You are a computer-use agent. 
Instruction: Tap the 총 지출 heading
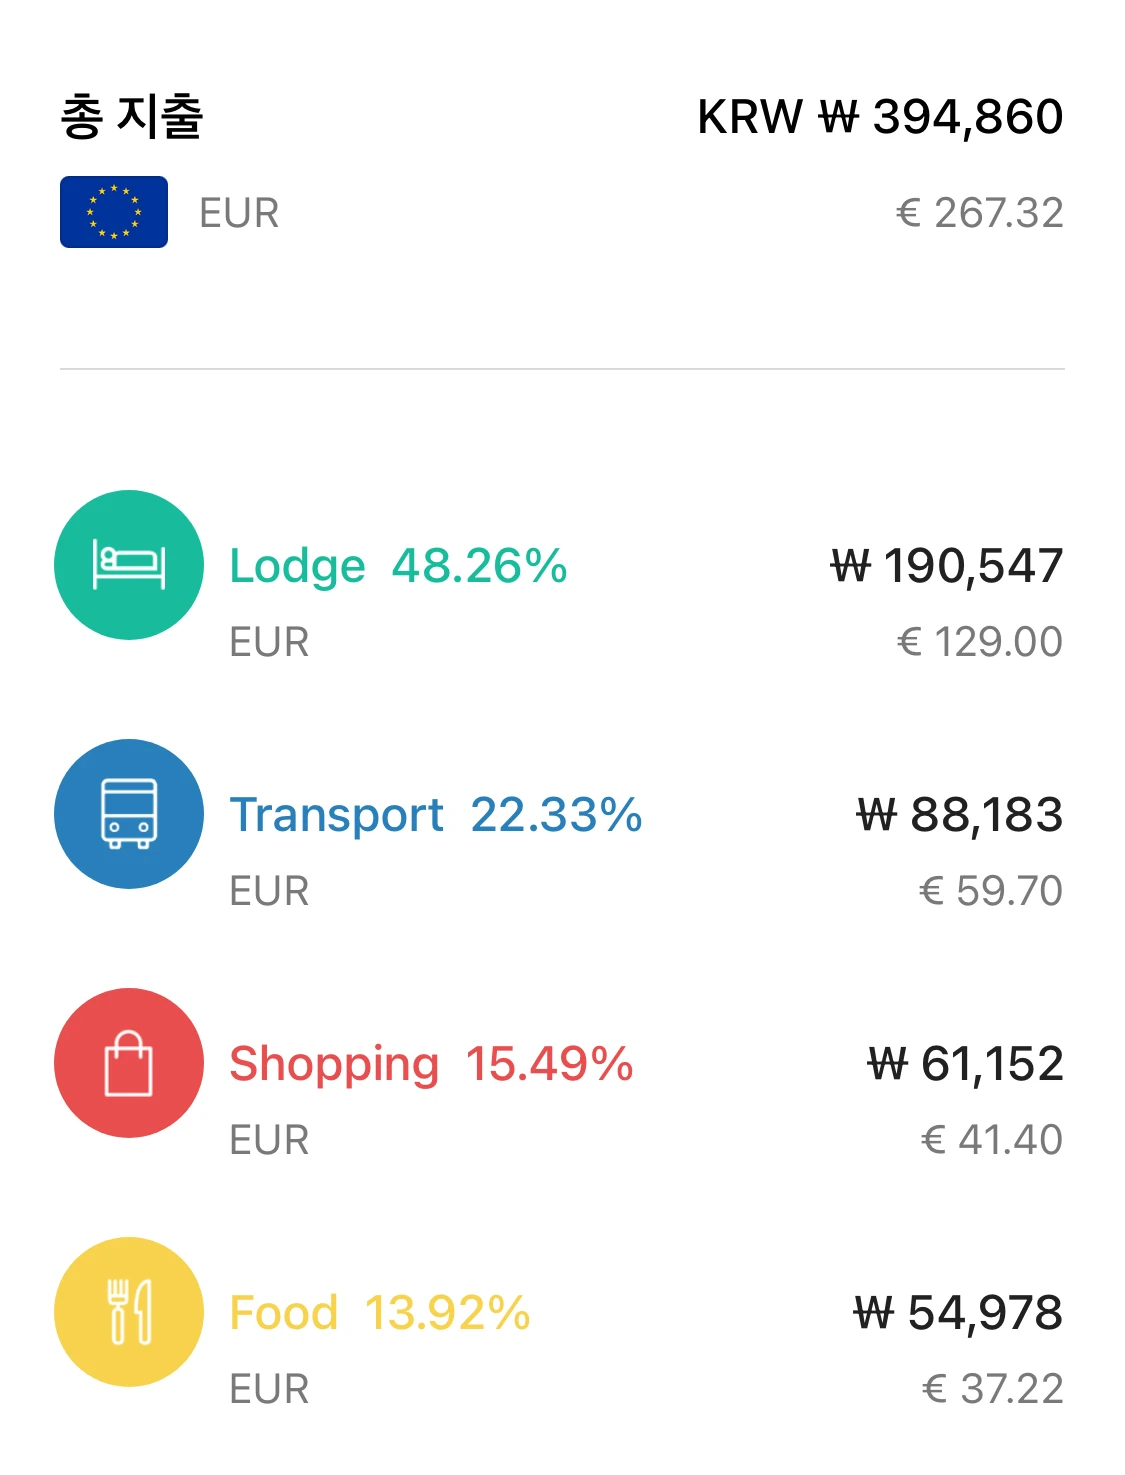click(132, 116)
